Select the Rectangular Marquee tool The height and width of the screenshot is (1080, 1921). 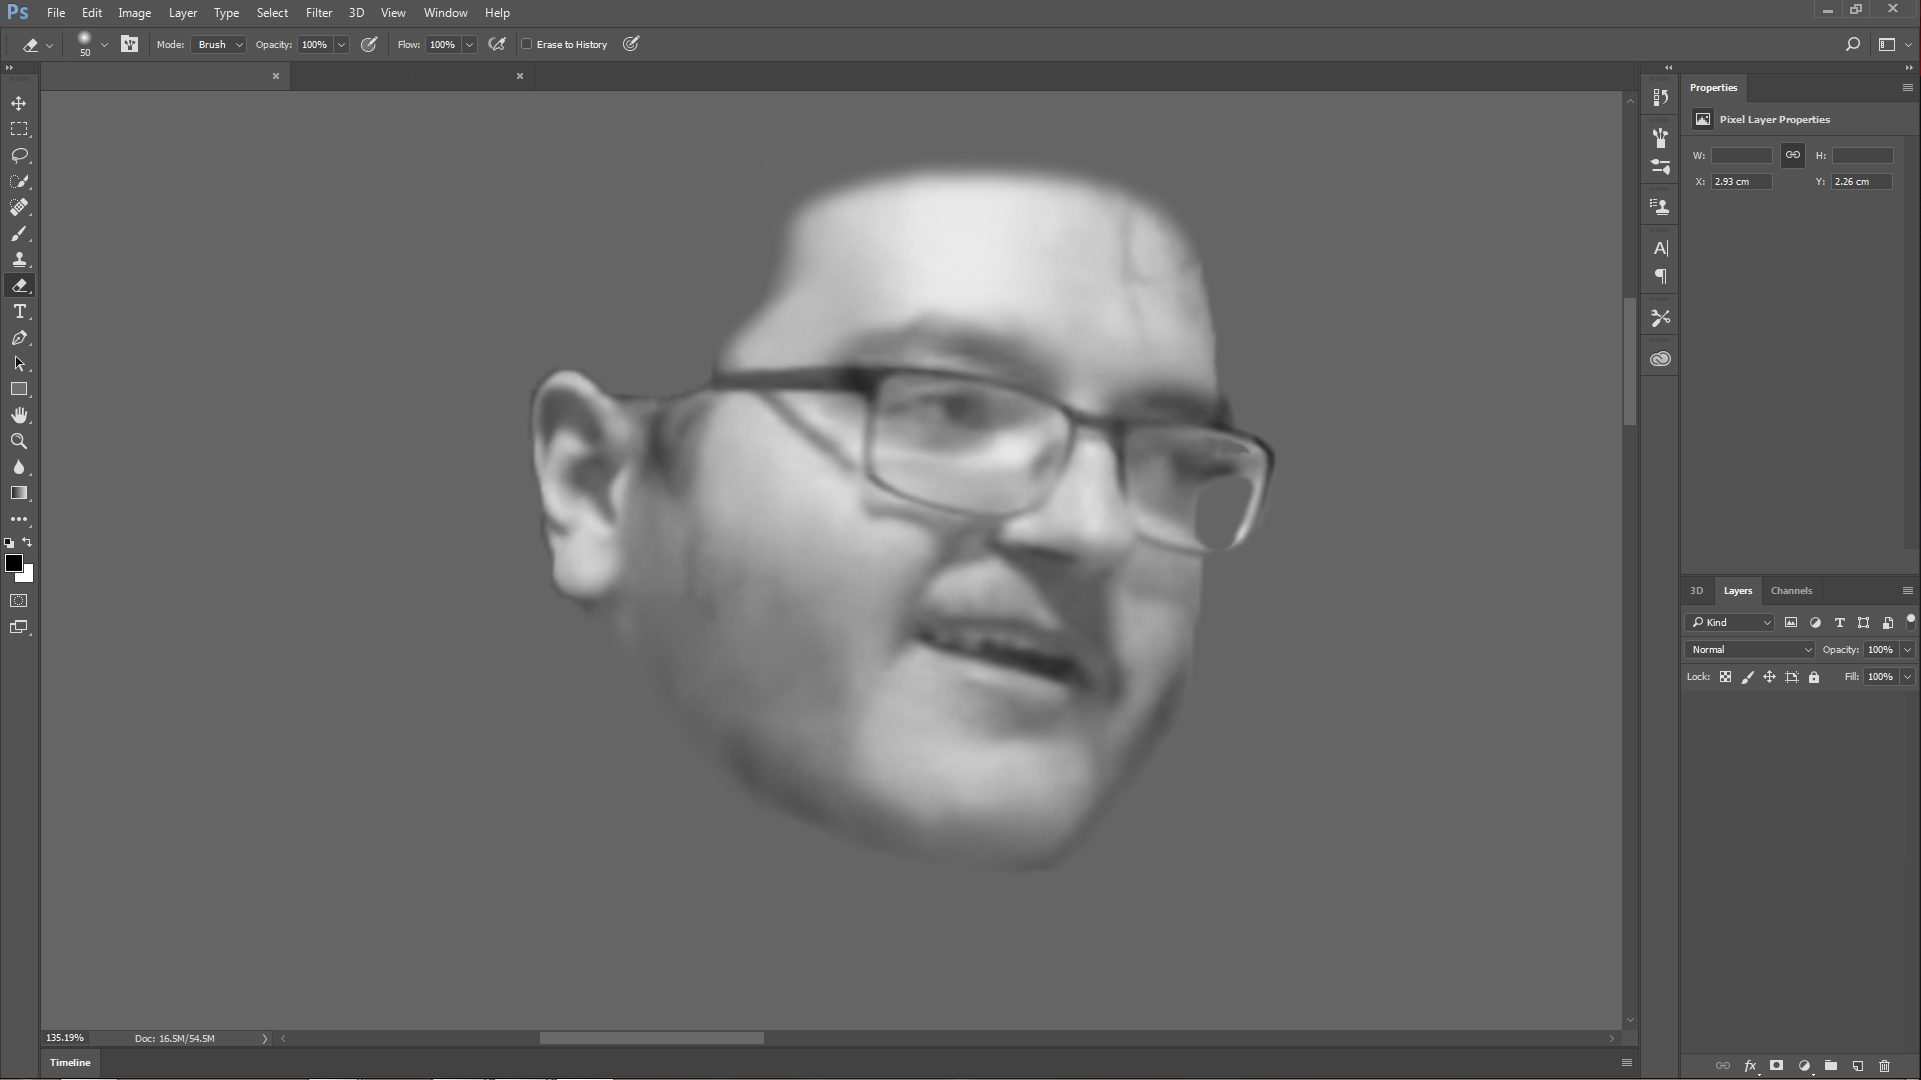[19, 129]
